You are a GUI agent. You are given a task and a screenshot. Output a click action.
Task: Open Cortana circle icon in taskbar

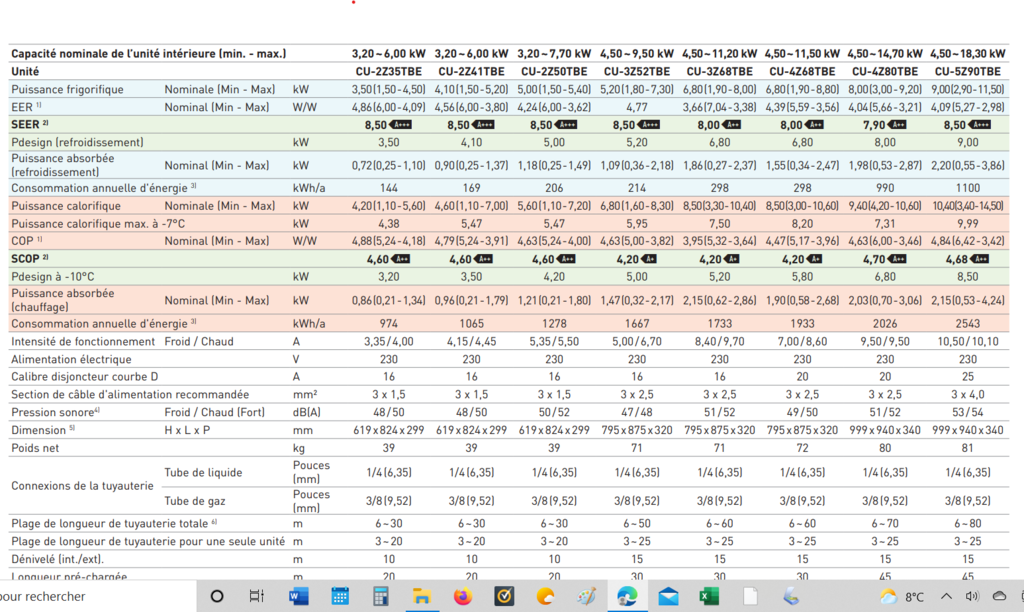[x=217, y=596]
